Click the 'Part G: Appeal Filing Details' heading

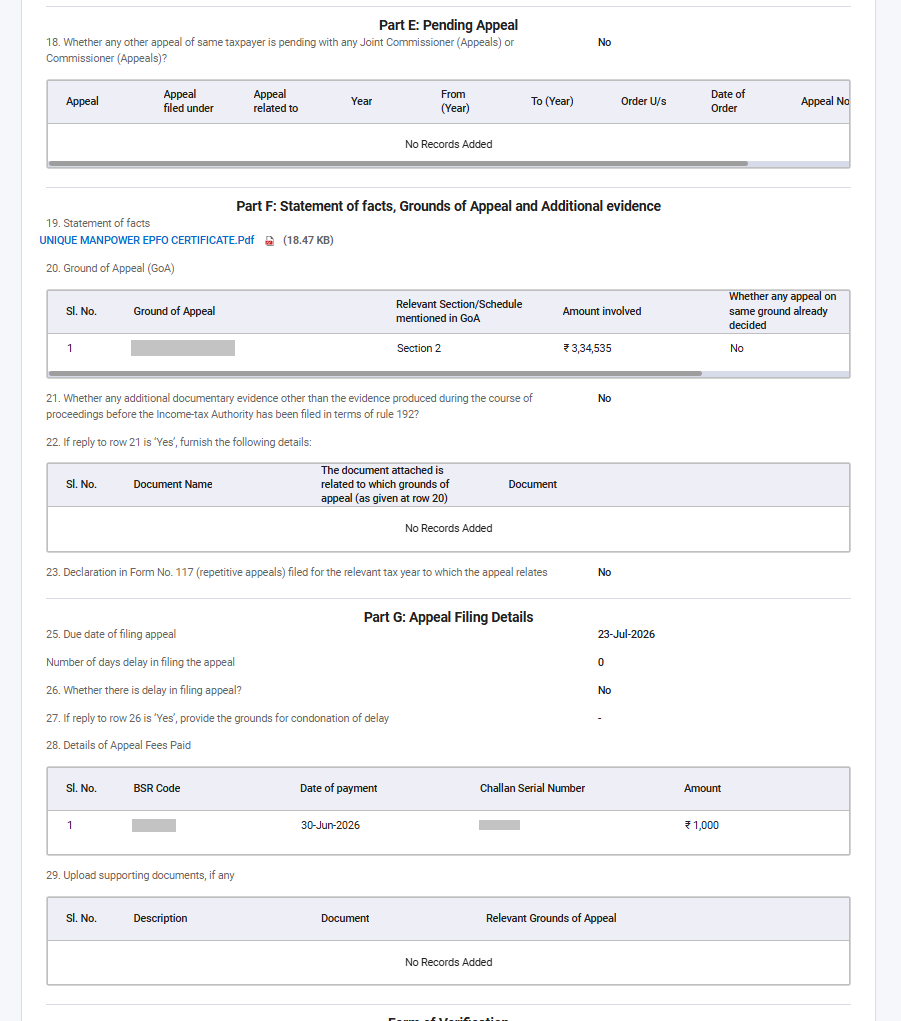pyautogui.click(x=449, y=617)
